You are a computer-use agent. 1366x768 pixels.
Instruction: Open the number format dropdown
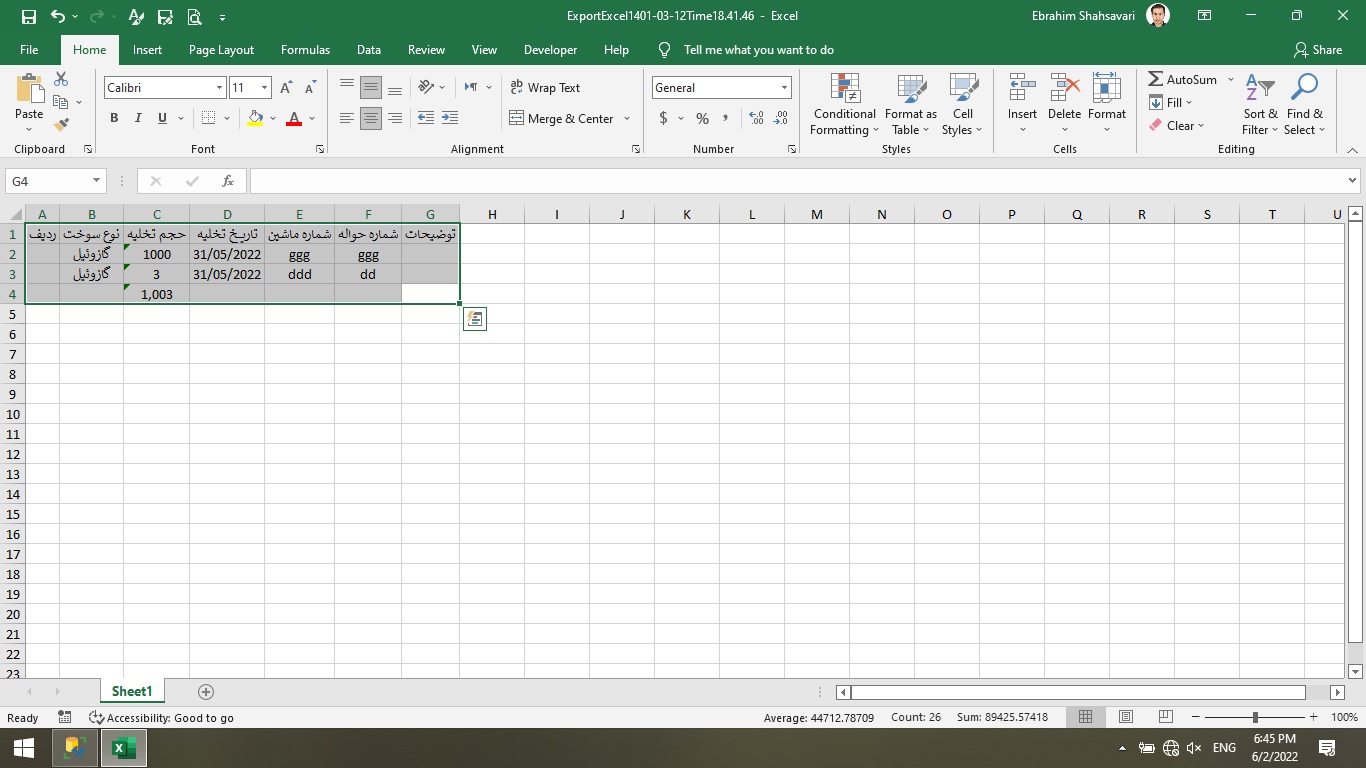[784, 88]
